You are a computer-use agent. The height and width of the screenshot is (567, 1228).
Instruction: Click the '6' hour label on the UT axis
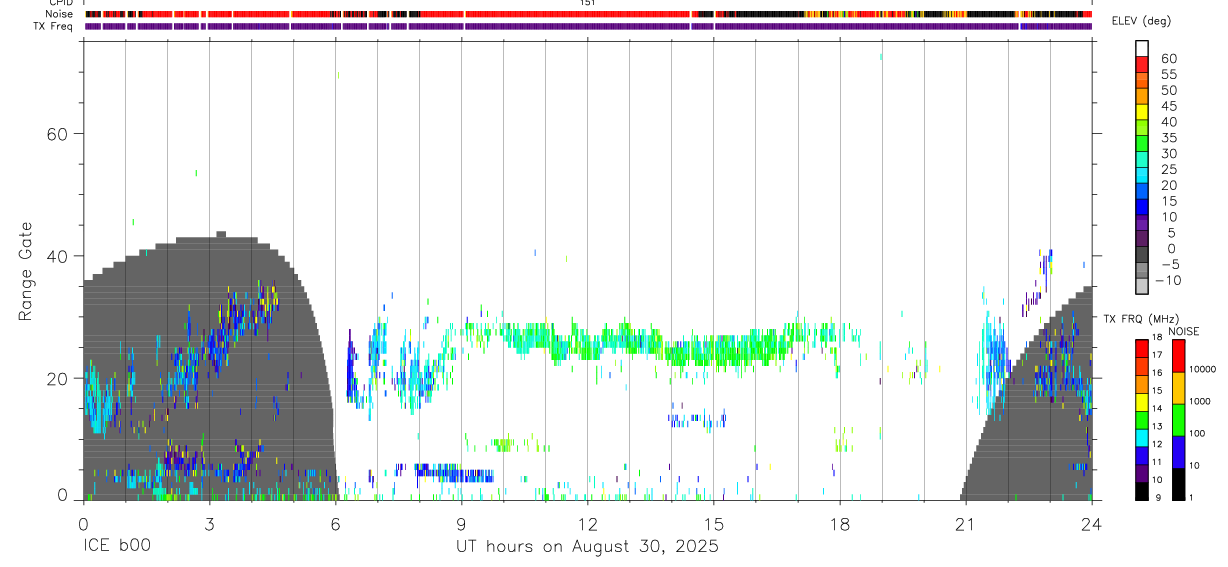pyautogui.click(x=335, y=524)
